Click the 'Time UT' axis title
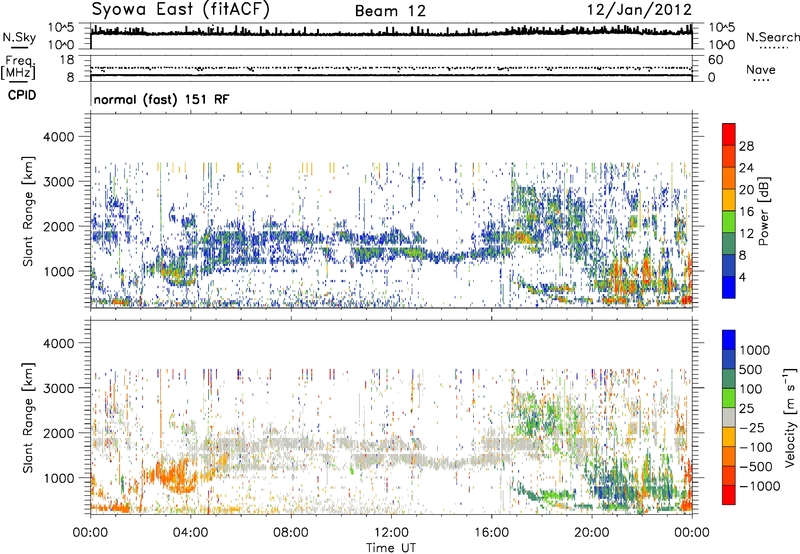This screenshot has width=800, height=554. (x=391, y=548)
